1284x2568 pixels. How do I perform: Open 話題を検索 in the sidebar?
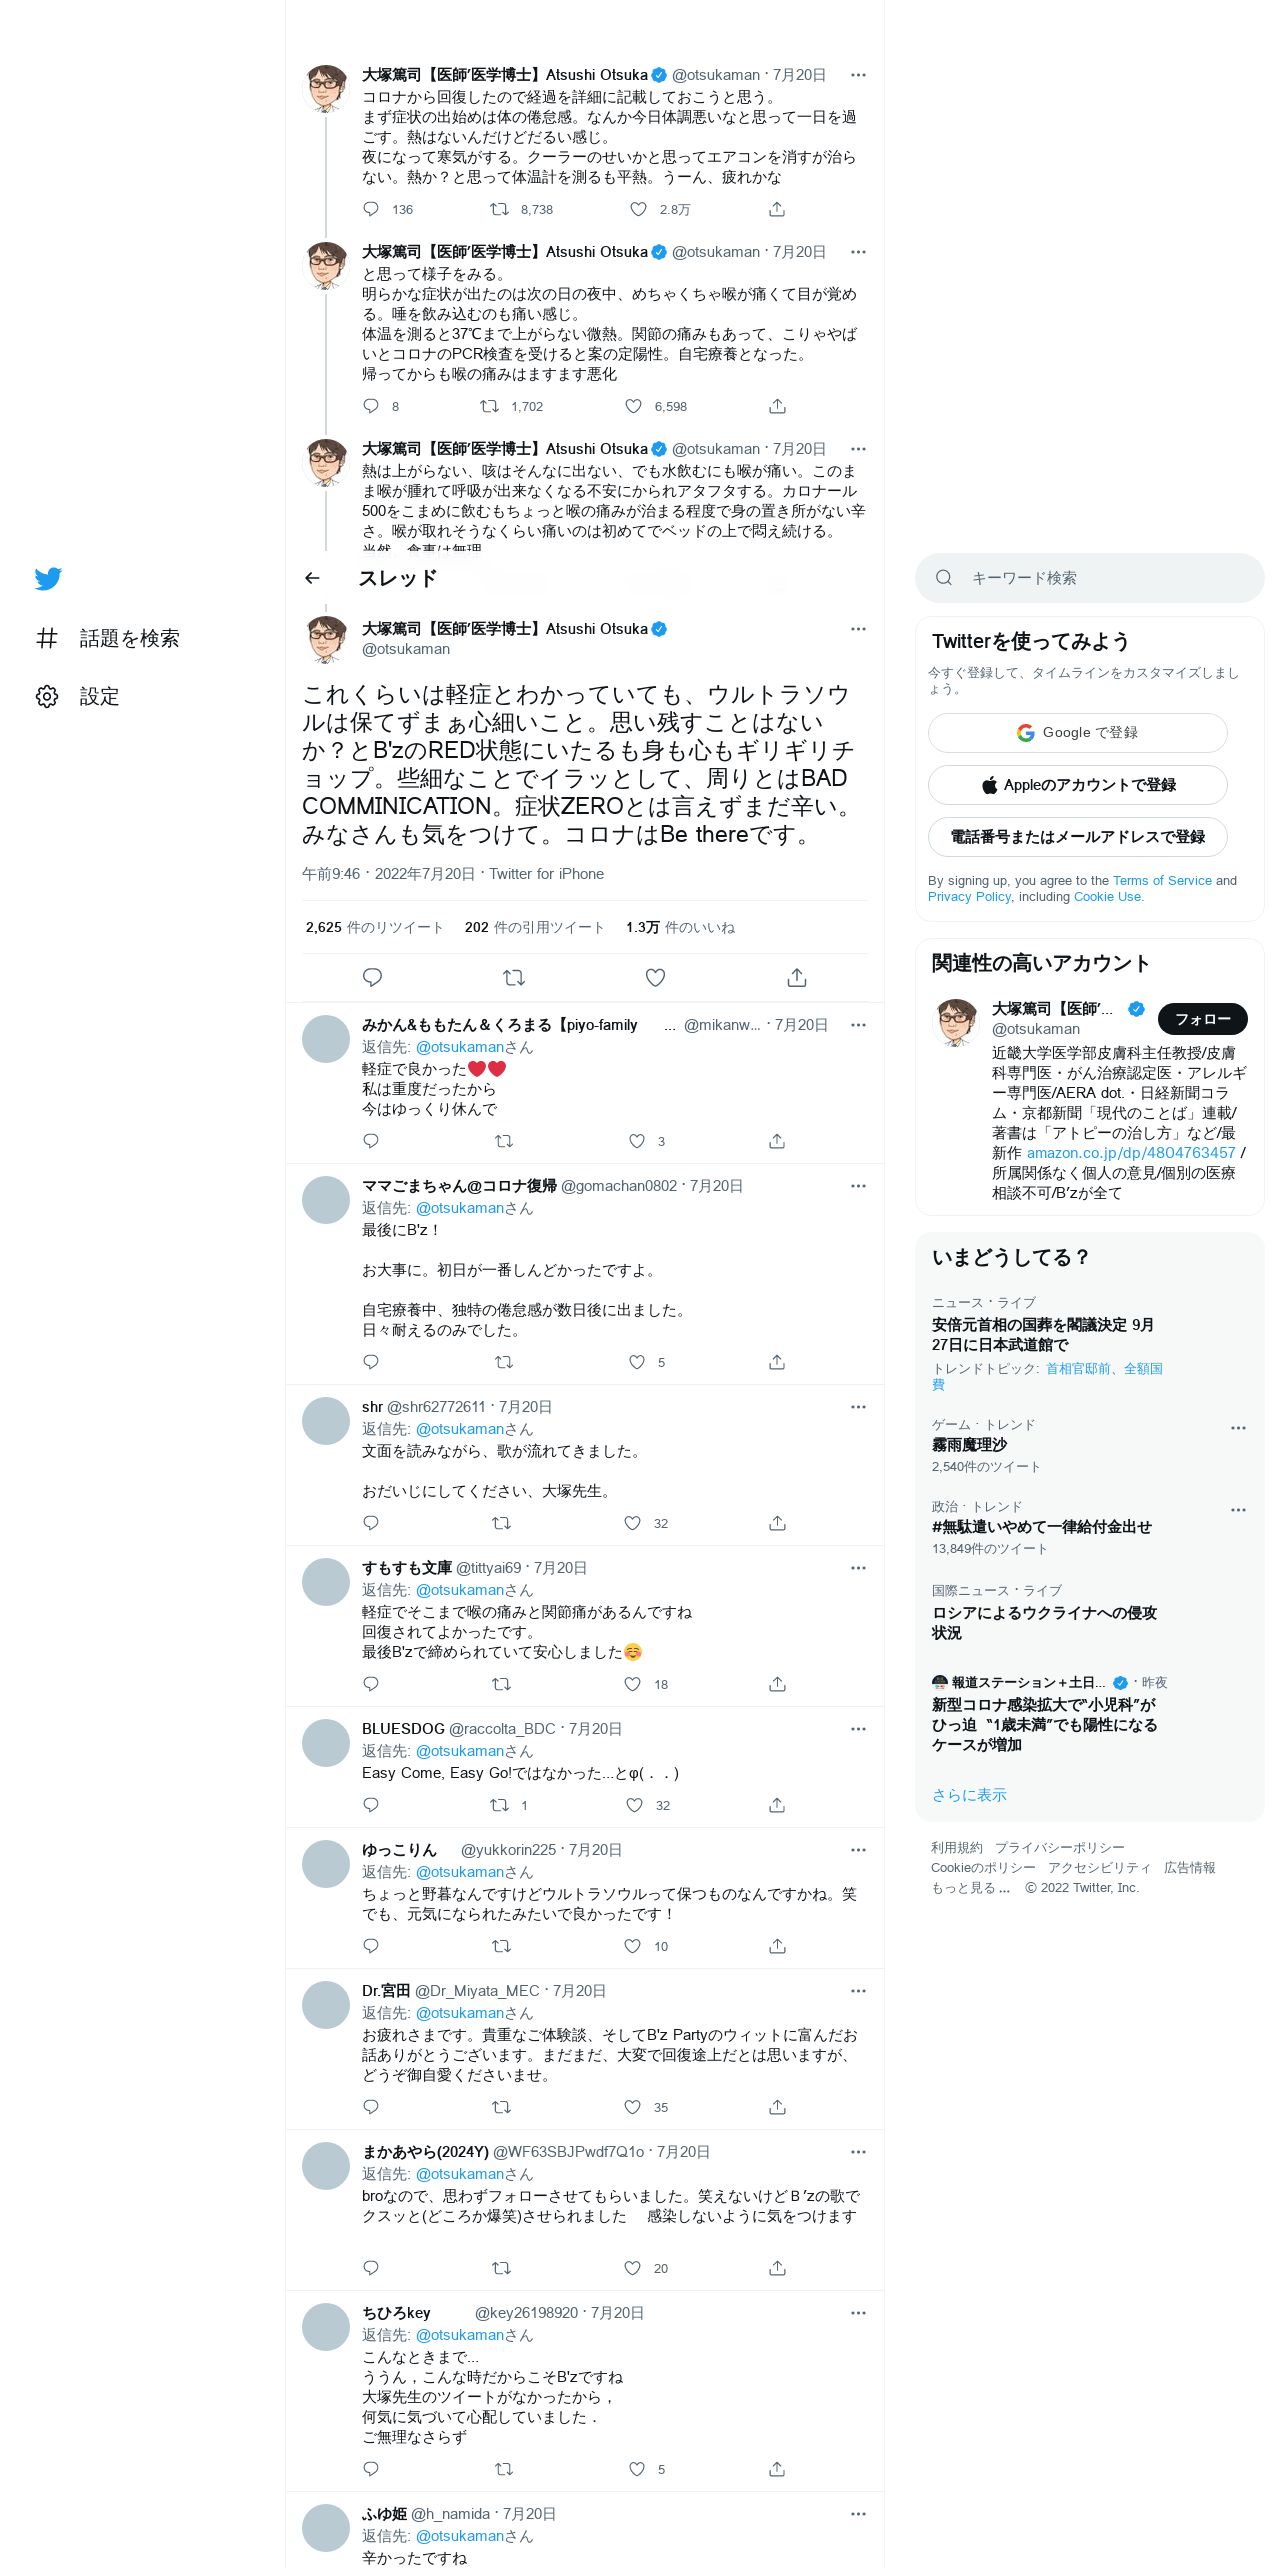[108, 638]
